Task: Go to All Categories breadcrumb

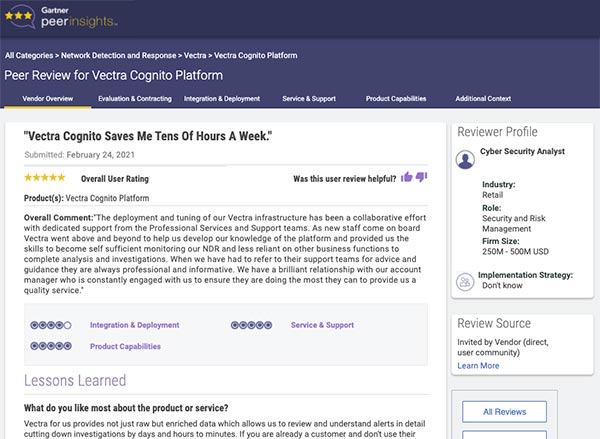Action: click(x=29, y=55)
